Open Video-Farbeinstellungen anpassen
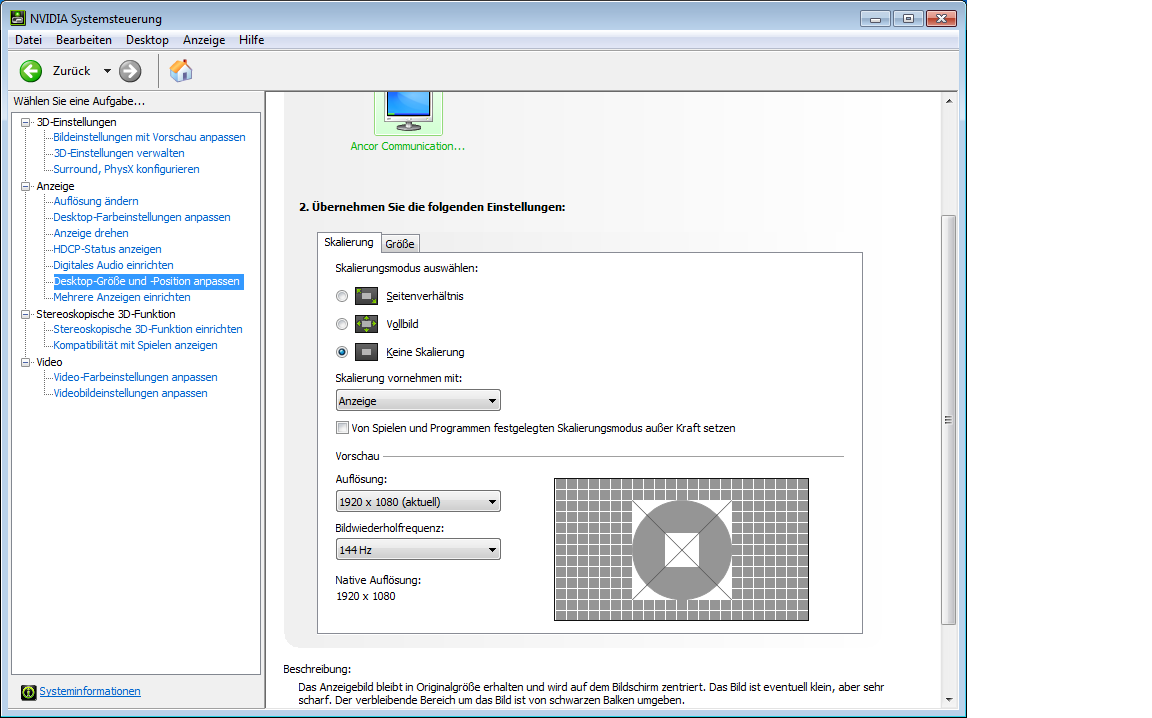The width and height of the screenshot is (1152, 718). (135, 377)
